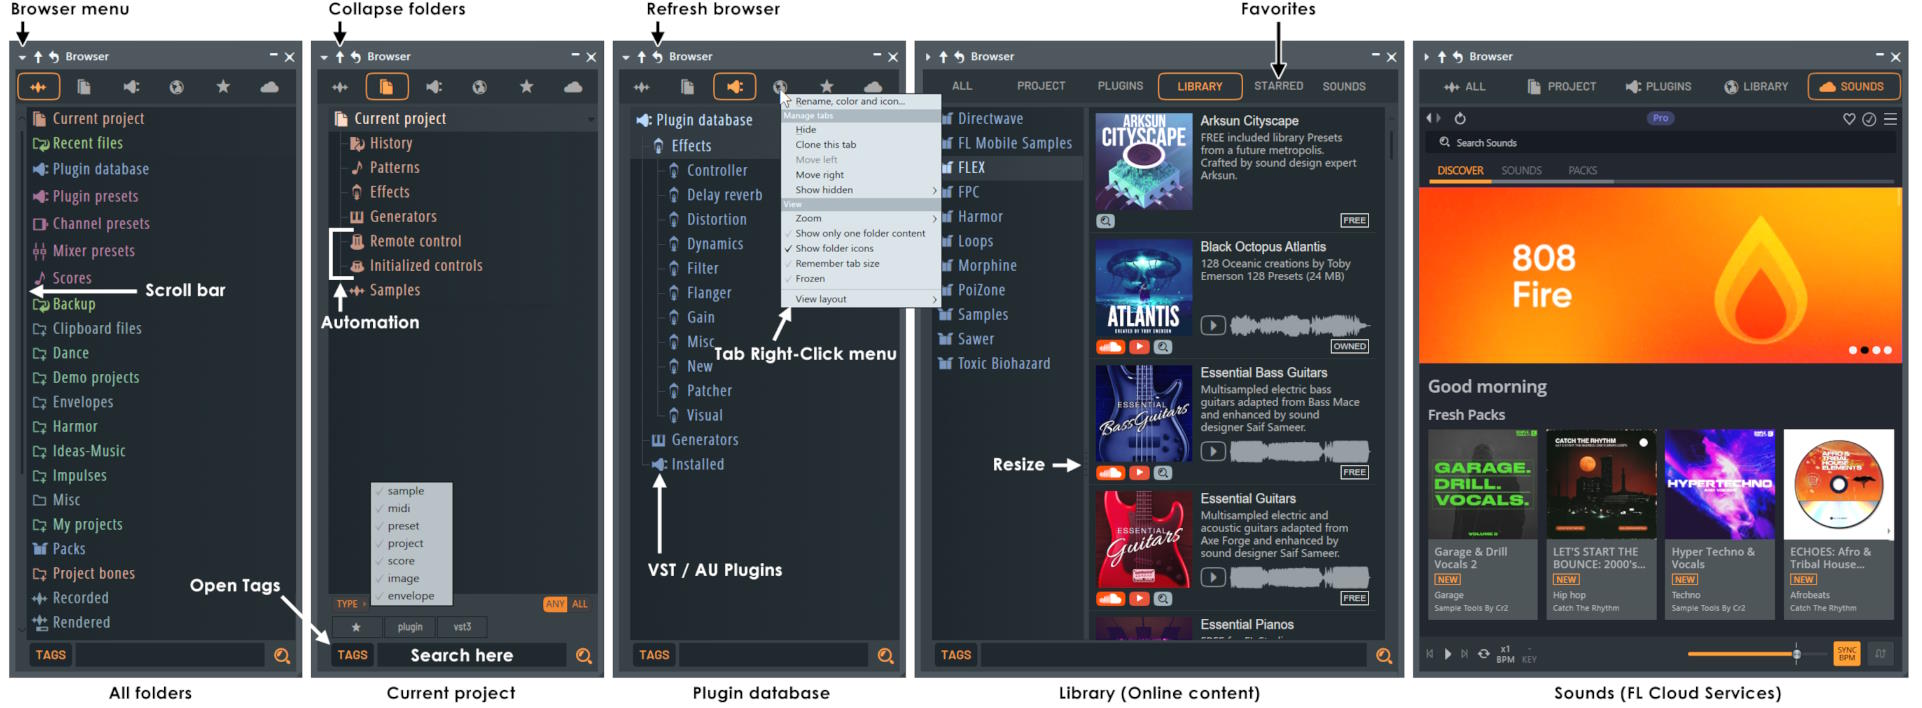Toggle the SYNC BPM button
This screenshot has height=708, width=1922.
click(1846, 654)
